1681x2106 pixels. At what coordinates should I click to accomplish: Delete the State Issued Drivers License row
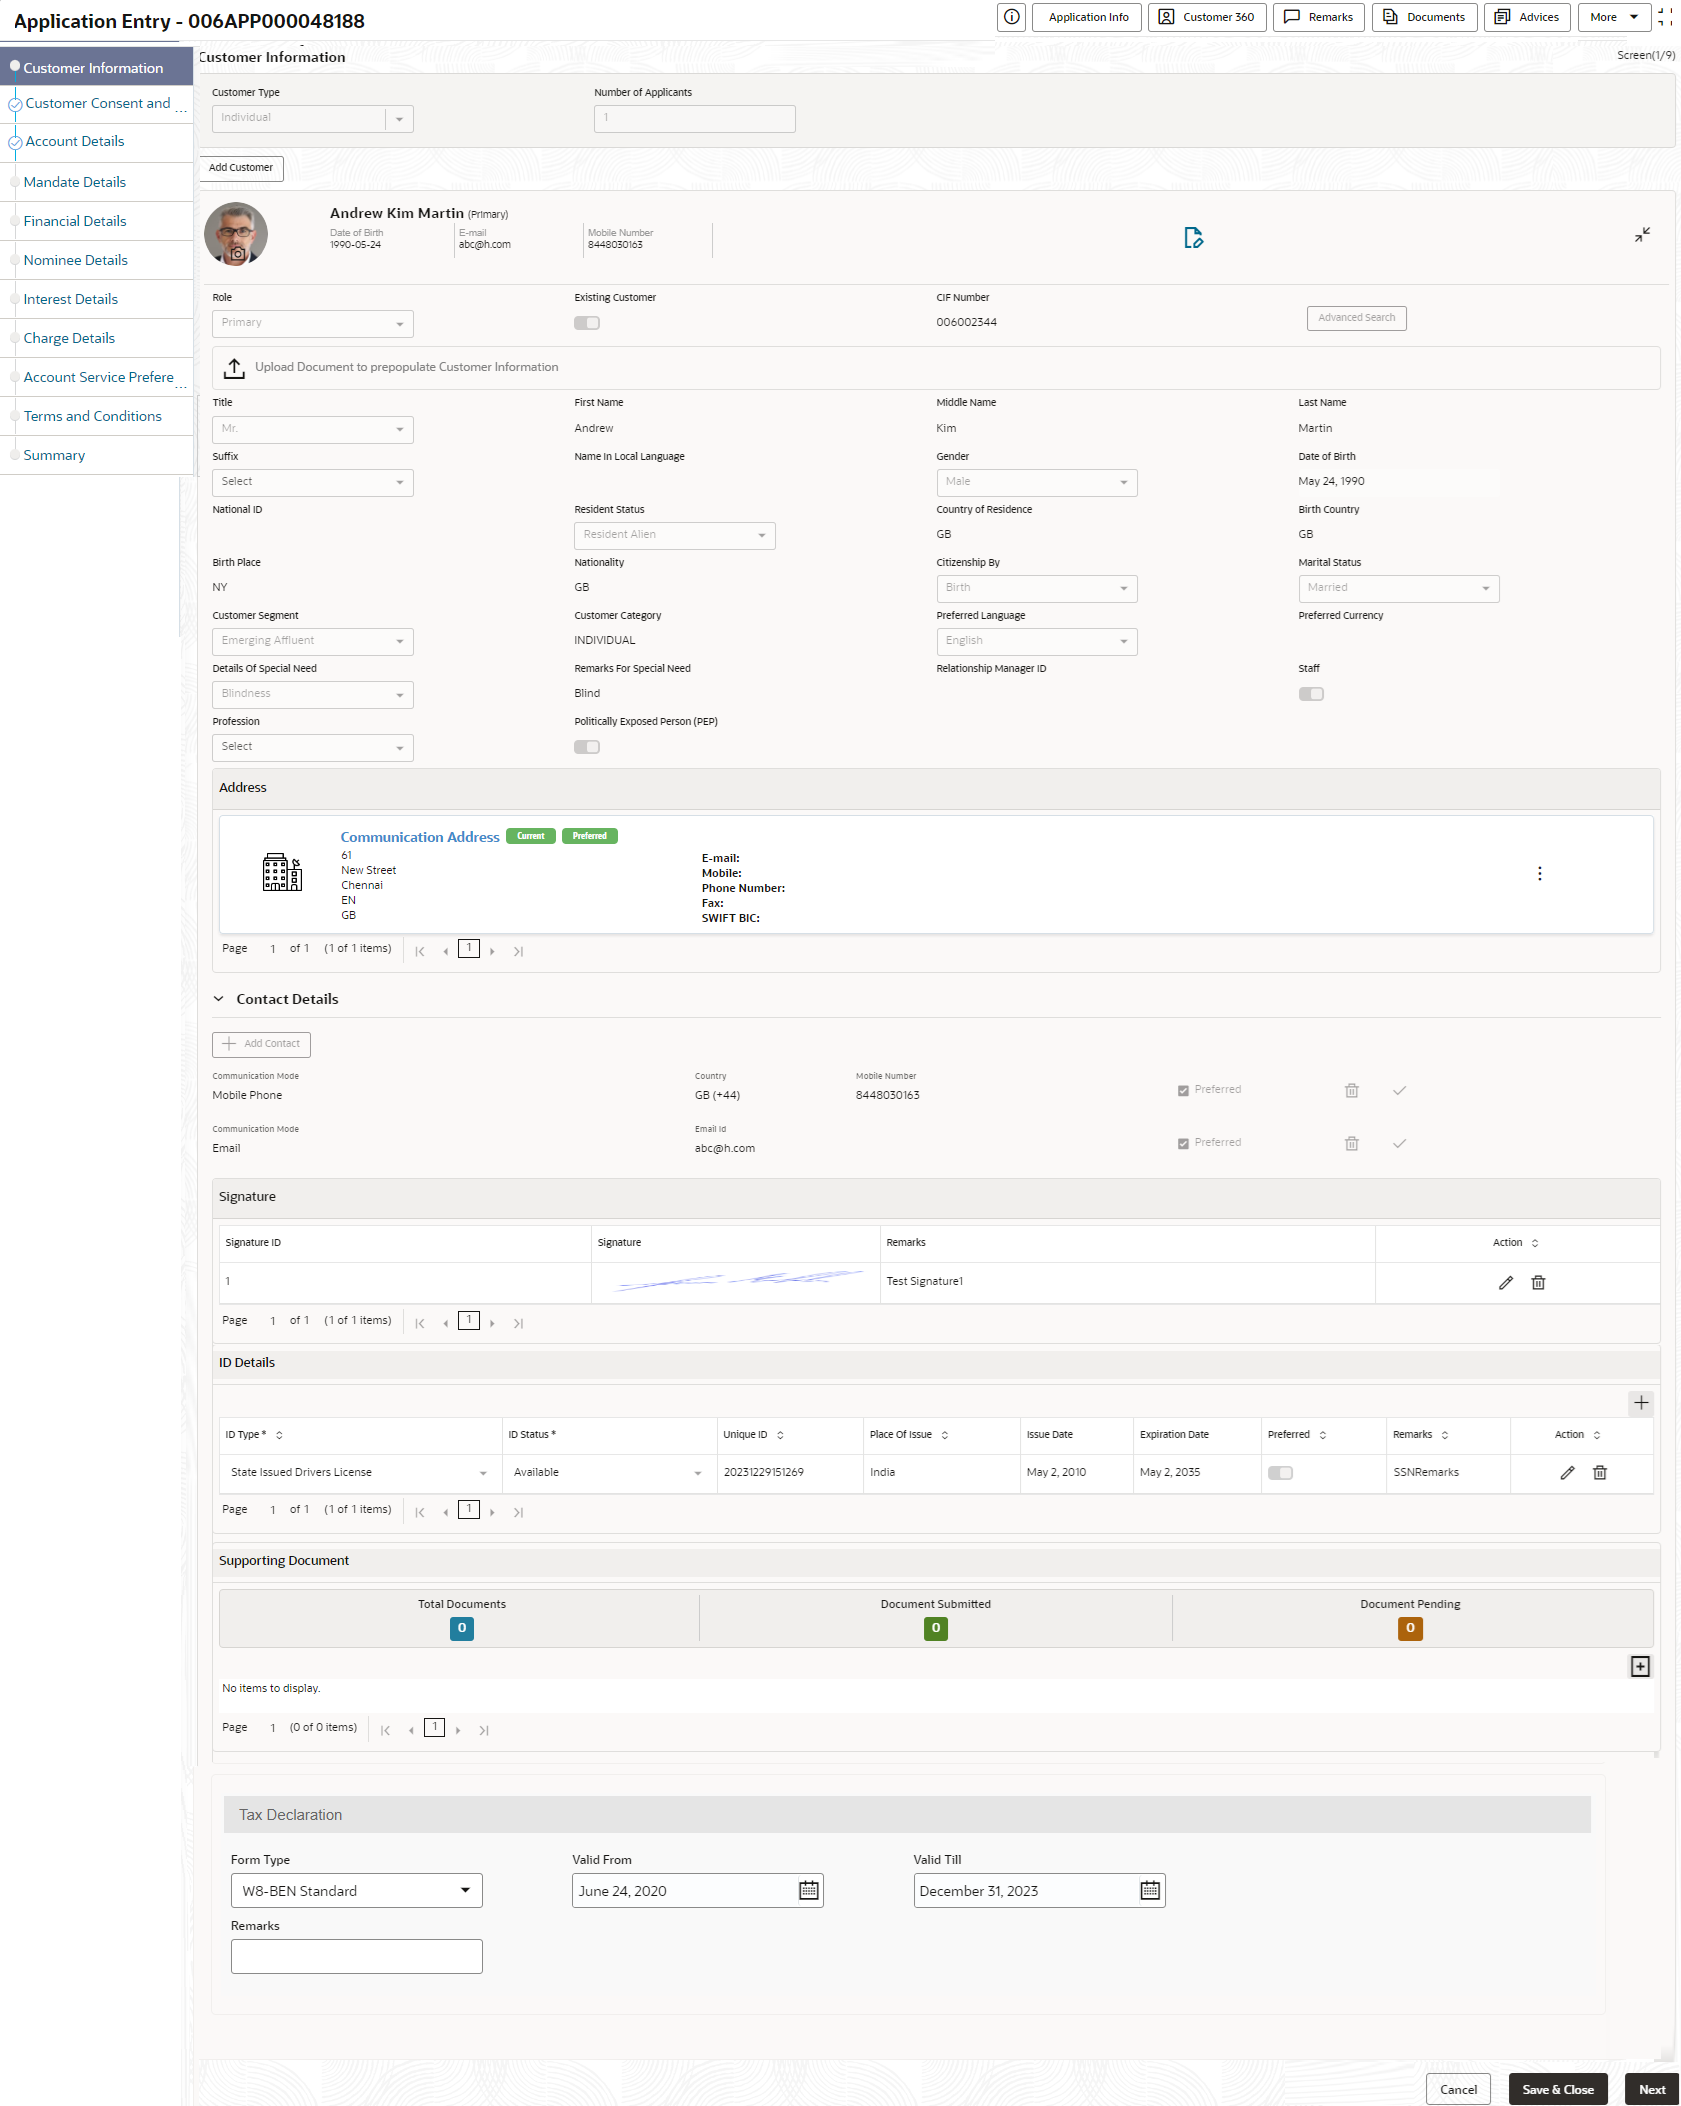(x=1599, y=1473)
